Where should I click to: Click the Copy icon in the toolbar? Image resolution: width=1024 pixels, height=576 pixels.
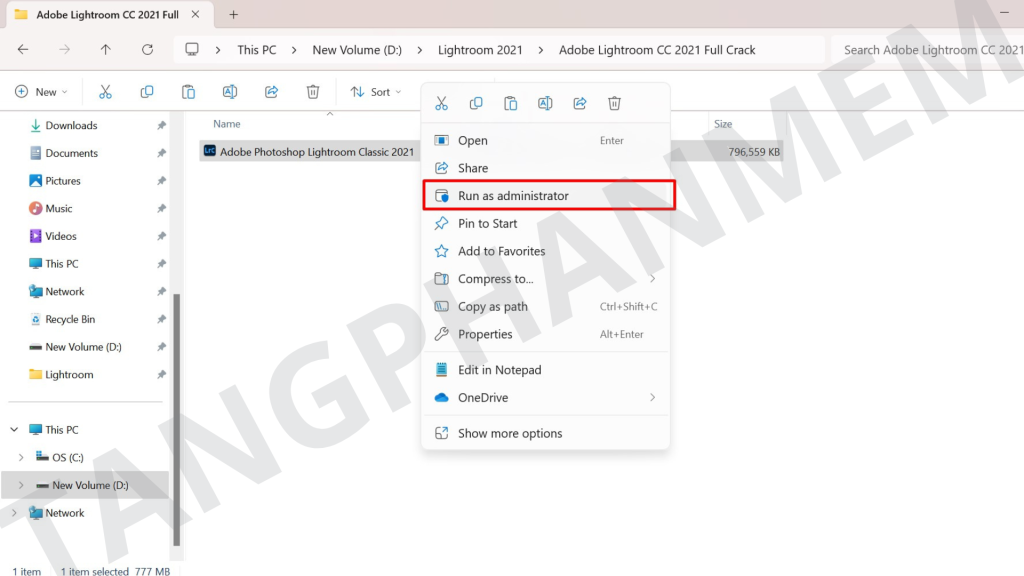coord(147,92)
